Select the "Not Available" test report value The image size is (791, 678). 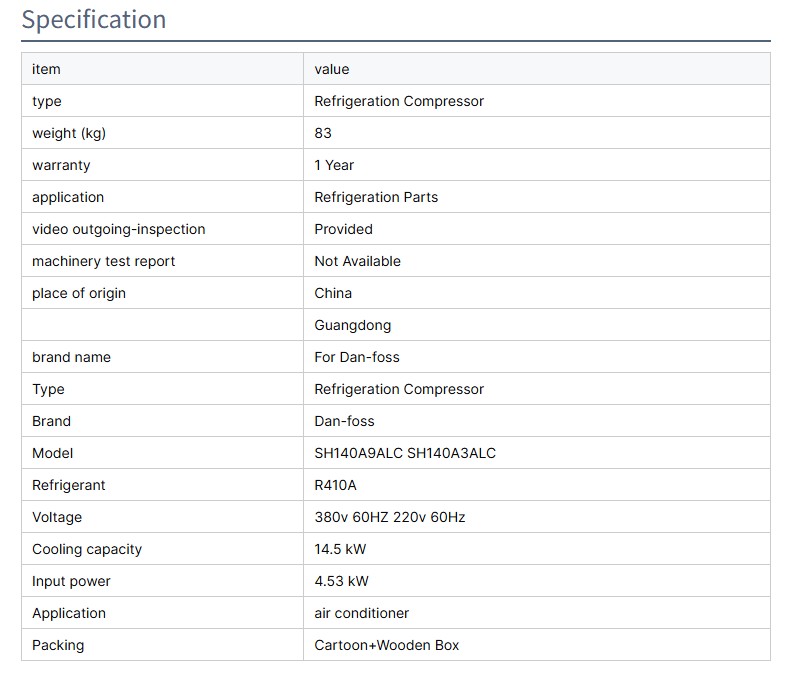pos(357,261)
